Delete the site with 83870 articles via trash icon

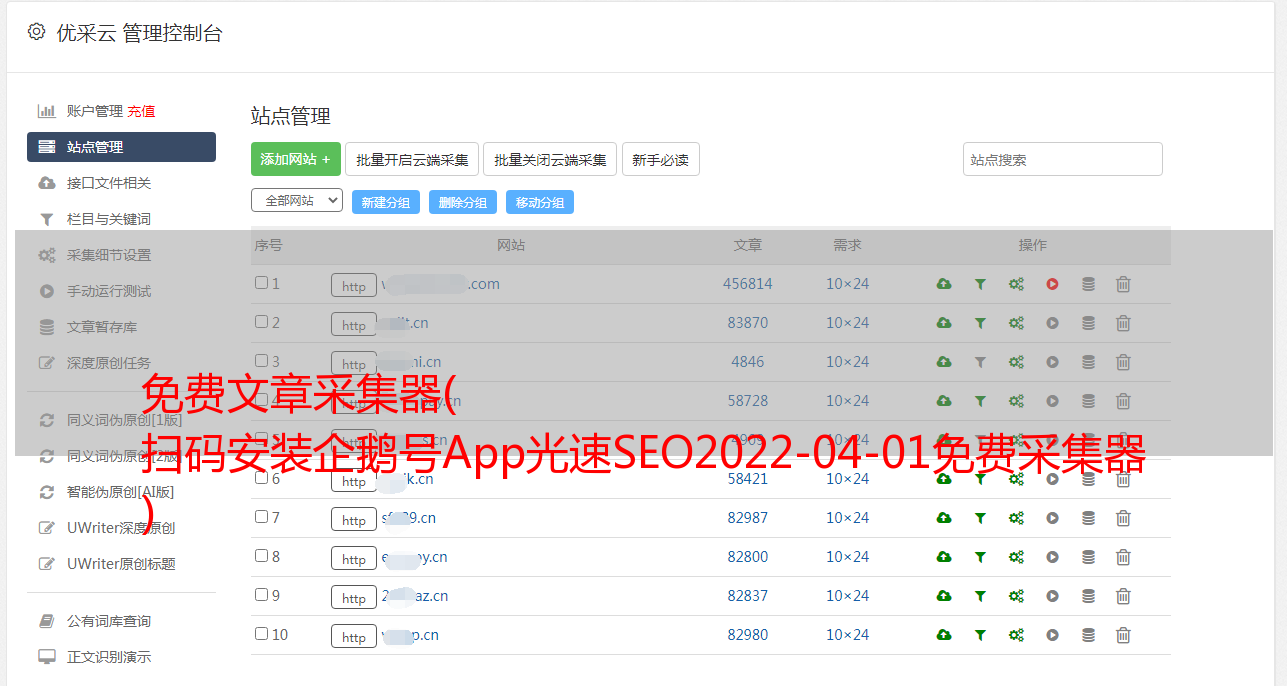(x=1123, y=323)
